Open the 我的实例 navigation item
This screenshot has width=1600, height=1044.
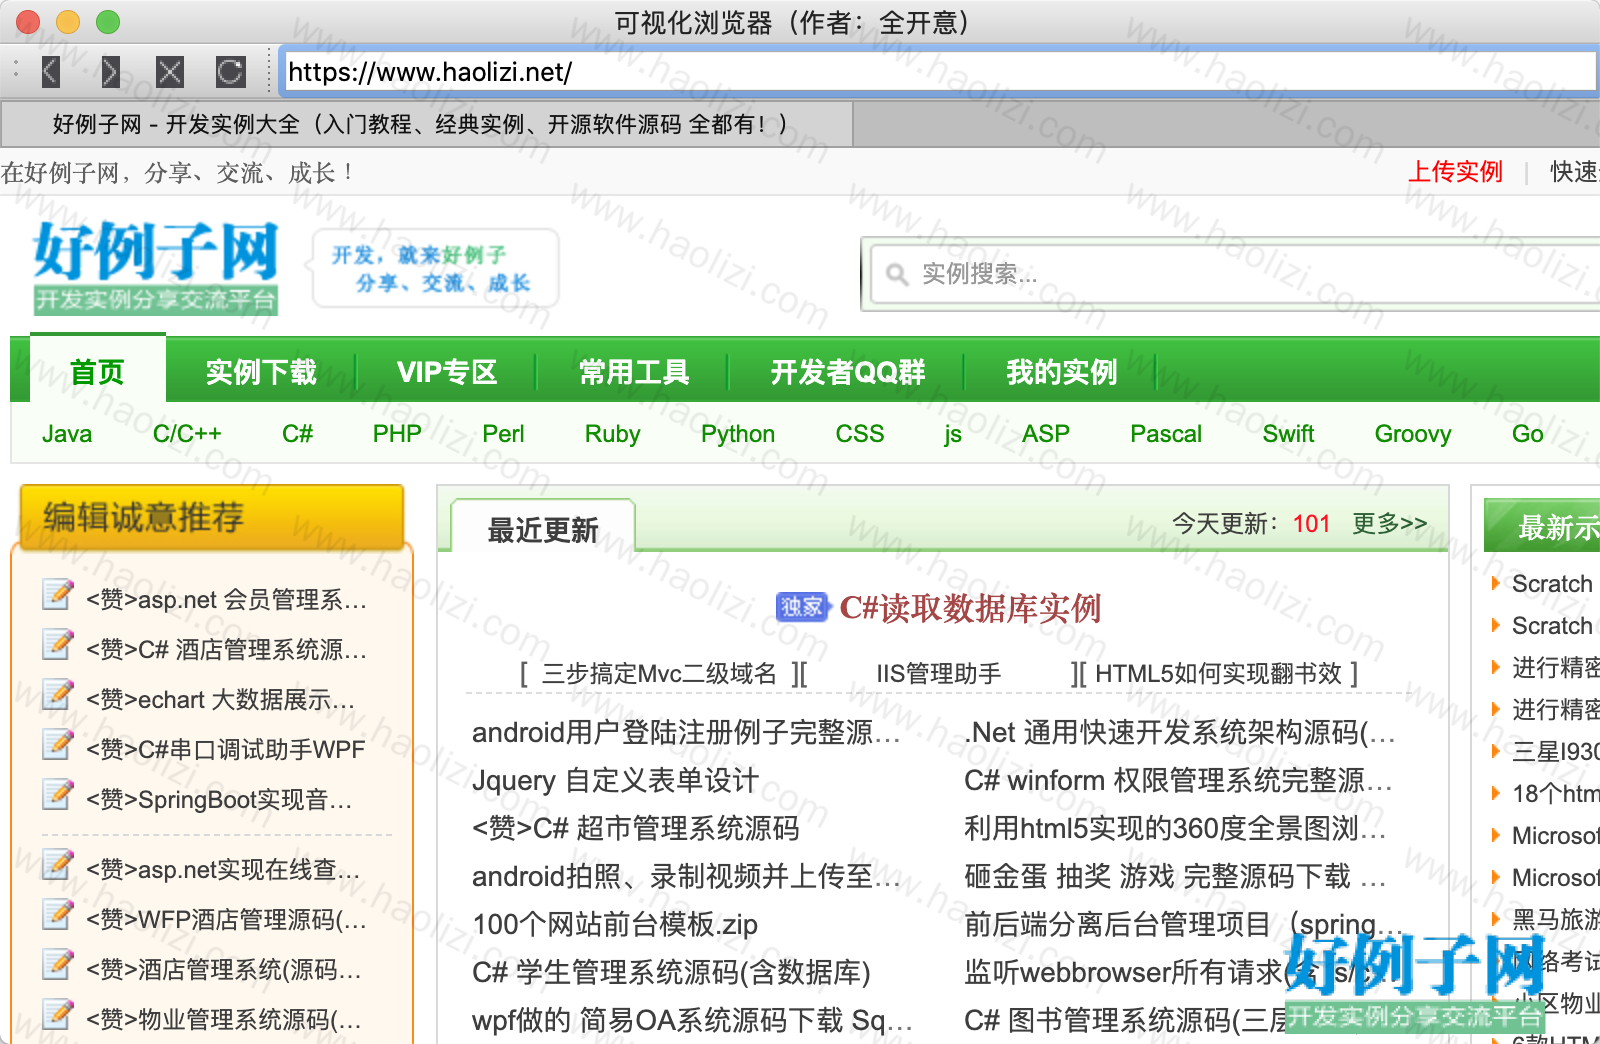click(1061, 372)
